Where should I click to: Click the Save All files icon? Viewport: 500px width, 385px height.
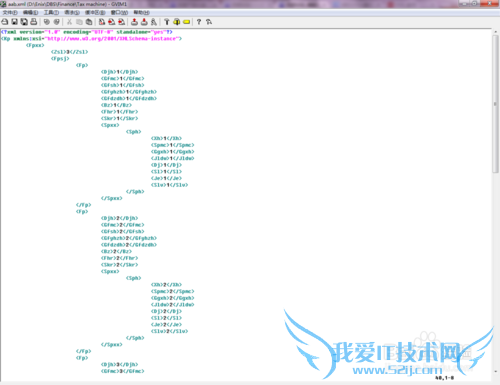tap(24, 22)
